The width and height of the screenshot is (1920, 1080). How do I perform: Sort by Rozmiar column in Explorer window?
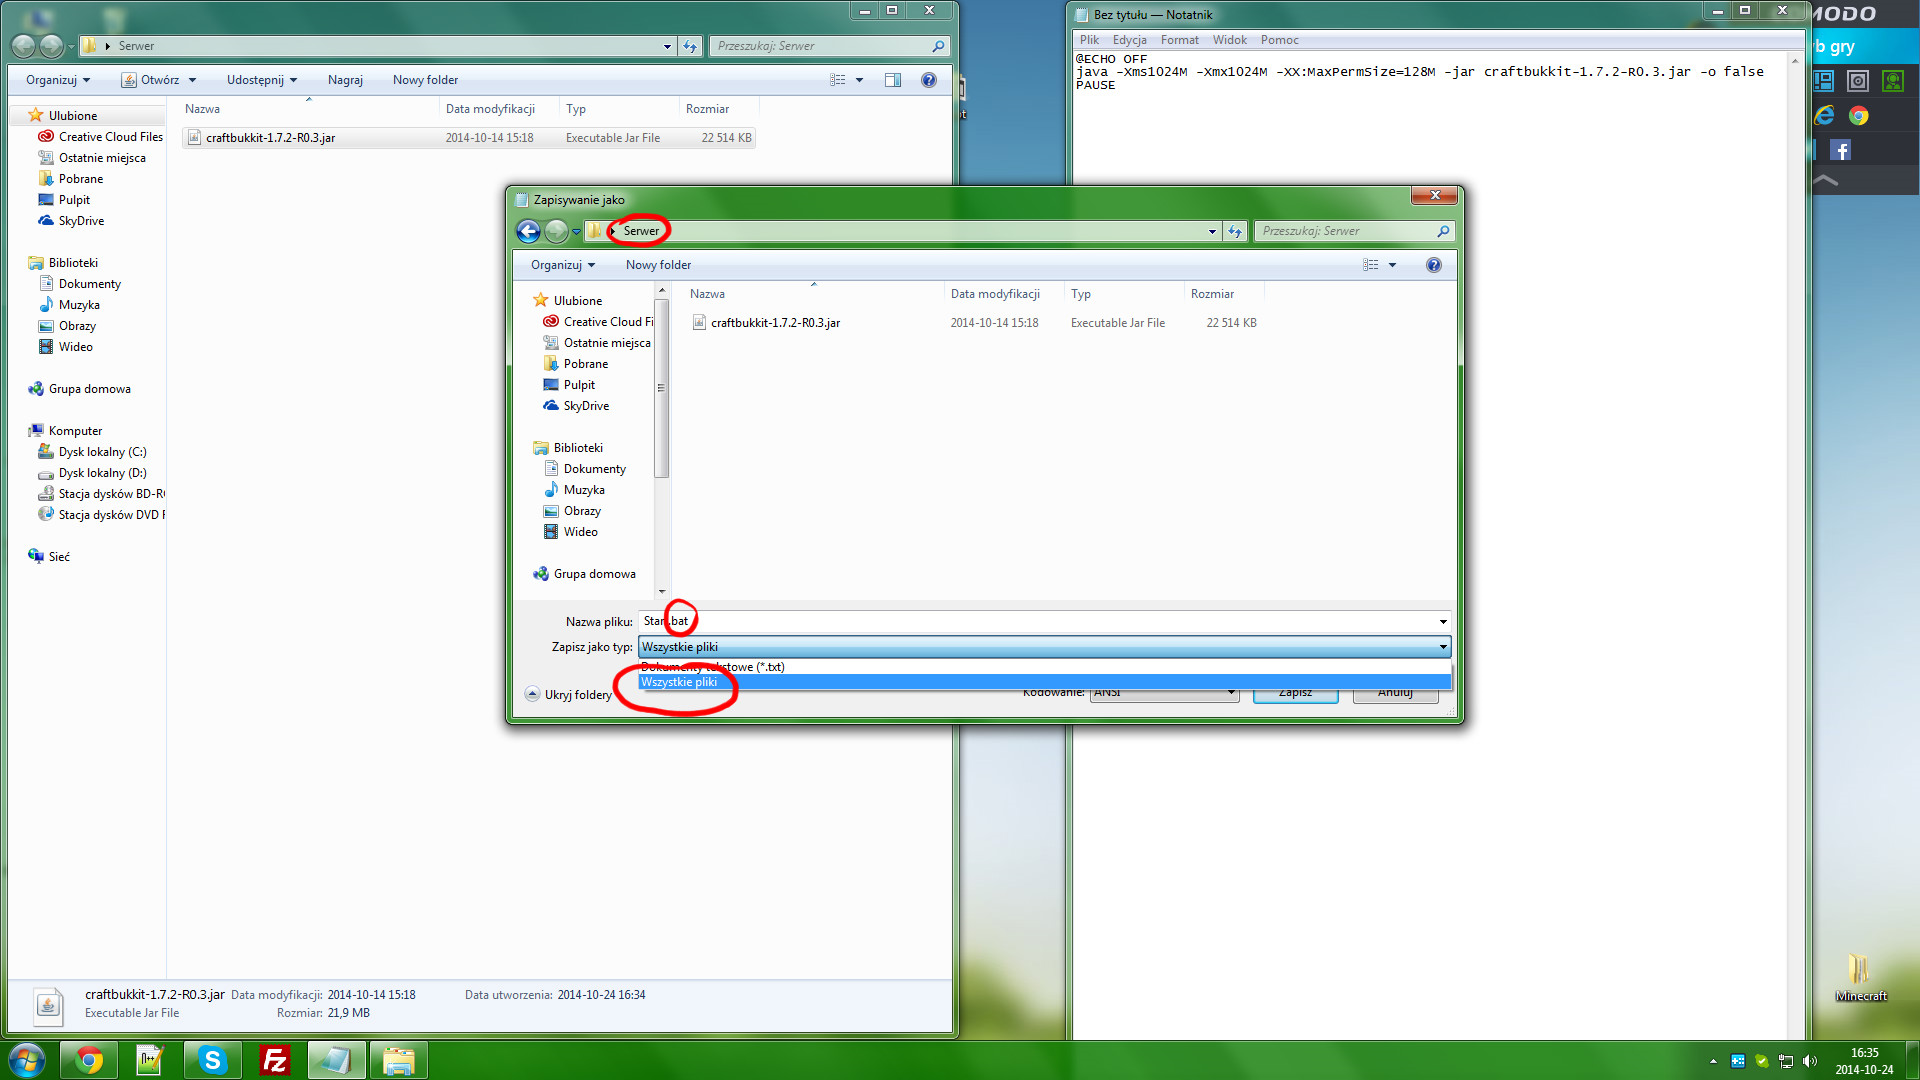point(707,109)
